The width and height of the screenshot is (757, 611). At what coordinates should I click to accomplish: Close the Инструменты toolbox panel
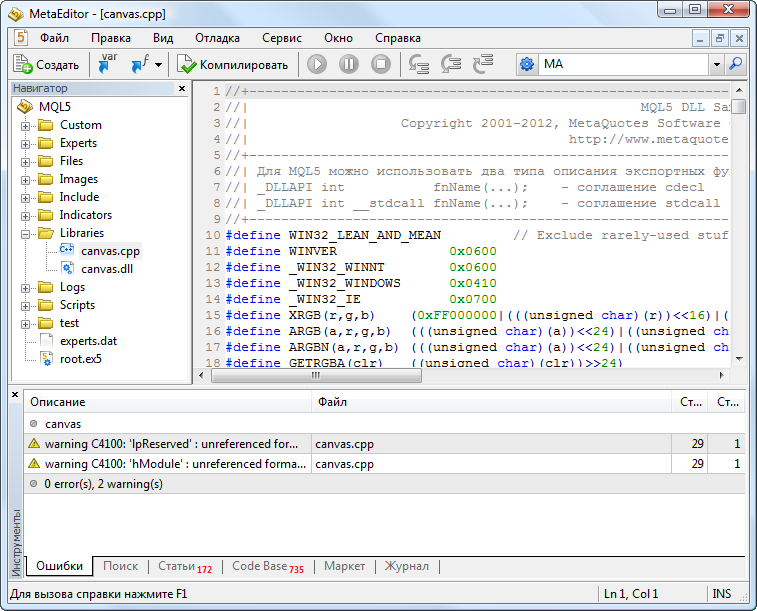(15, 394)
